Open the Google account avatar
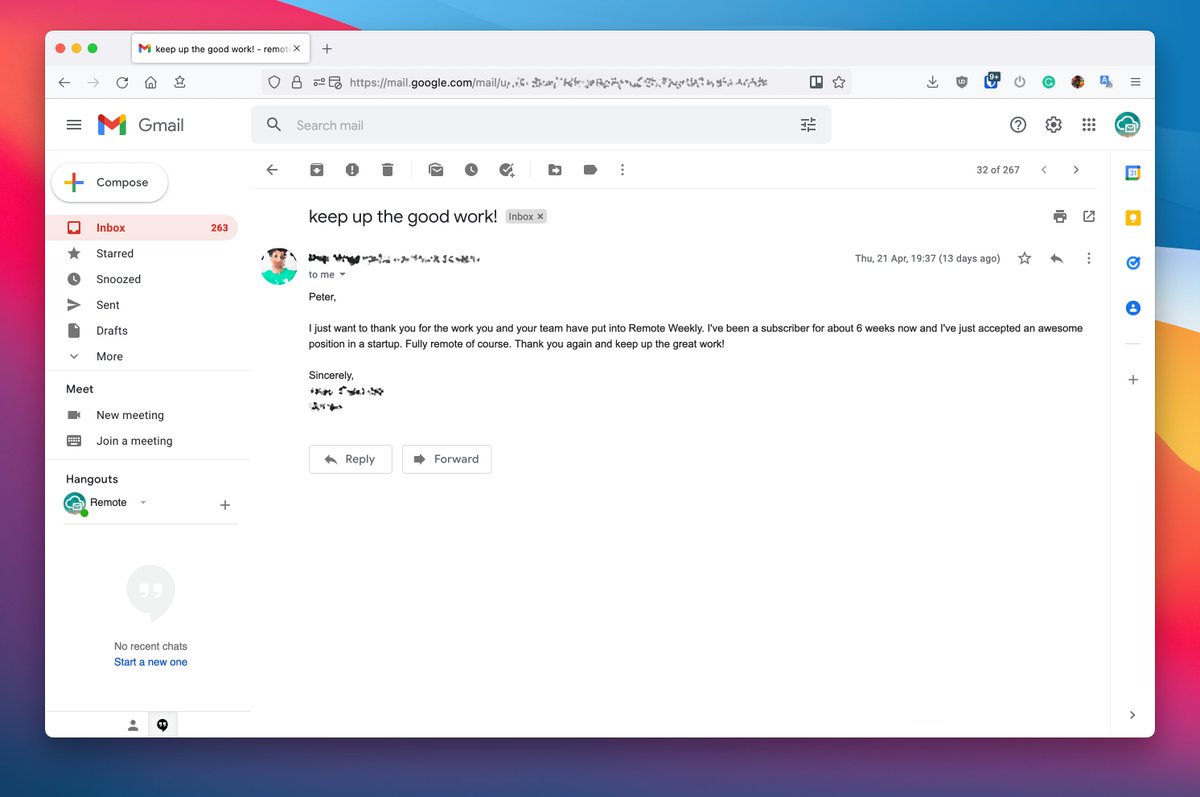The width and height of the screenshot is (1200, 797). (1127, 125)
